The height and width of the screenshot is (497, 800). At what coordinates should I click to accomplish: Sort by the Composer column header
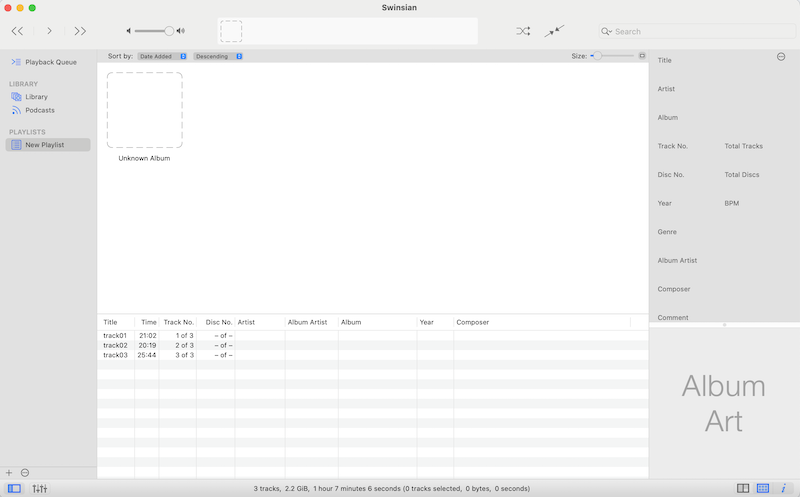[x=542, y=322]
